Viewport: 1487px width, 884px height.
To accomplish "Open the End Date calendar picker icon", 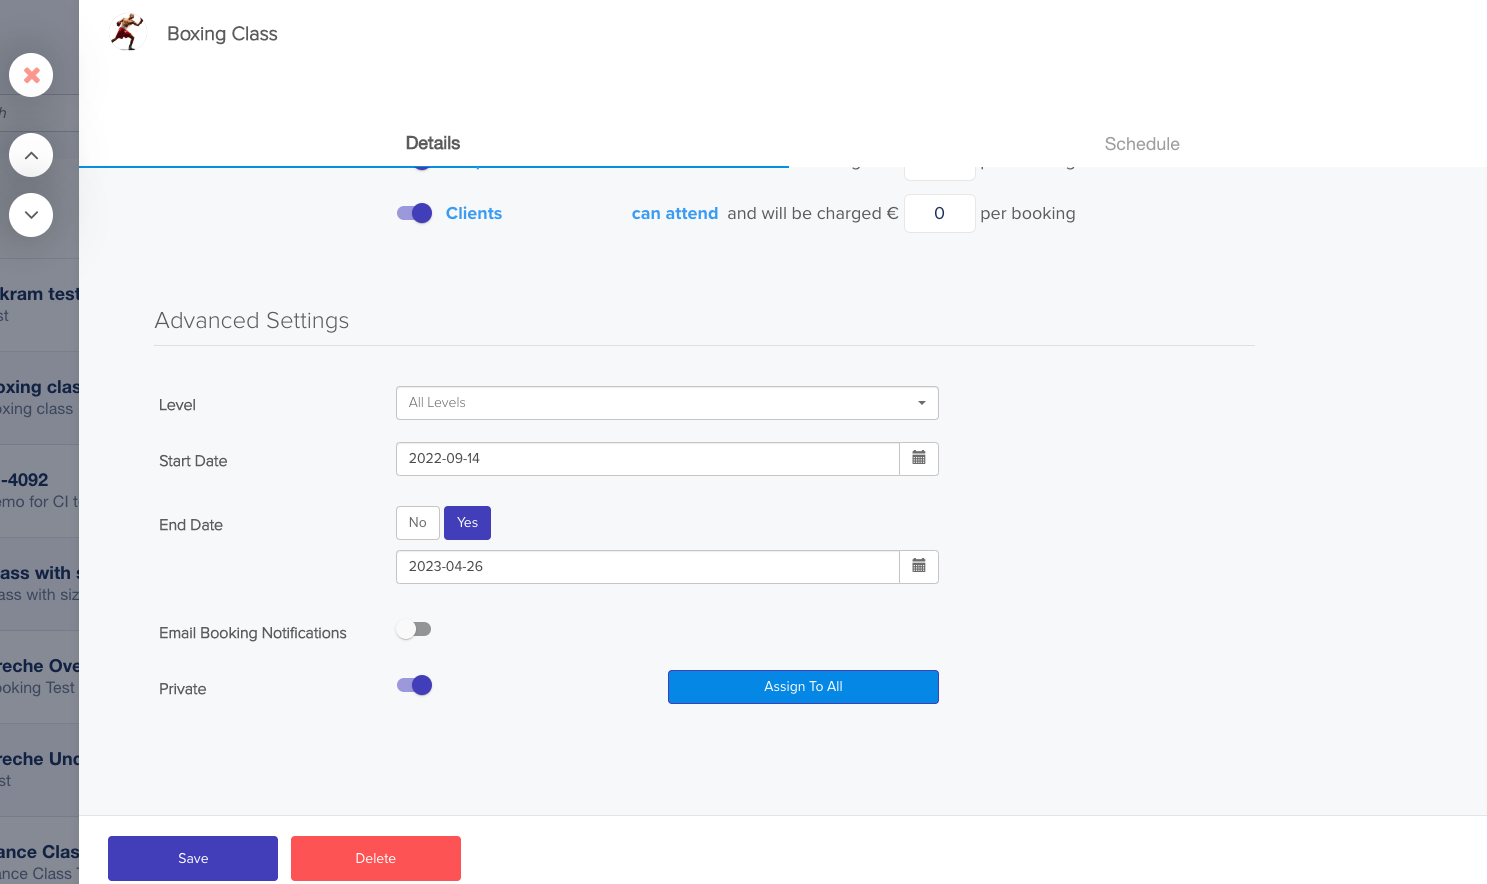I will click(919, 567).
